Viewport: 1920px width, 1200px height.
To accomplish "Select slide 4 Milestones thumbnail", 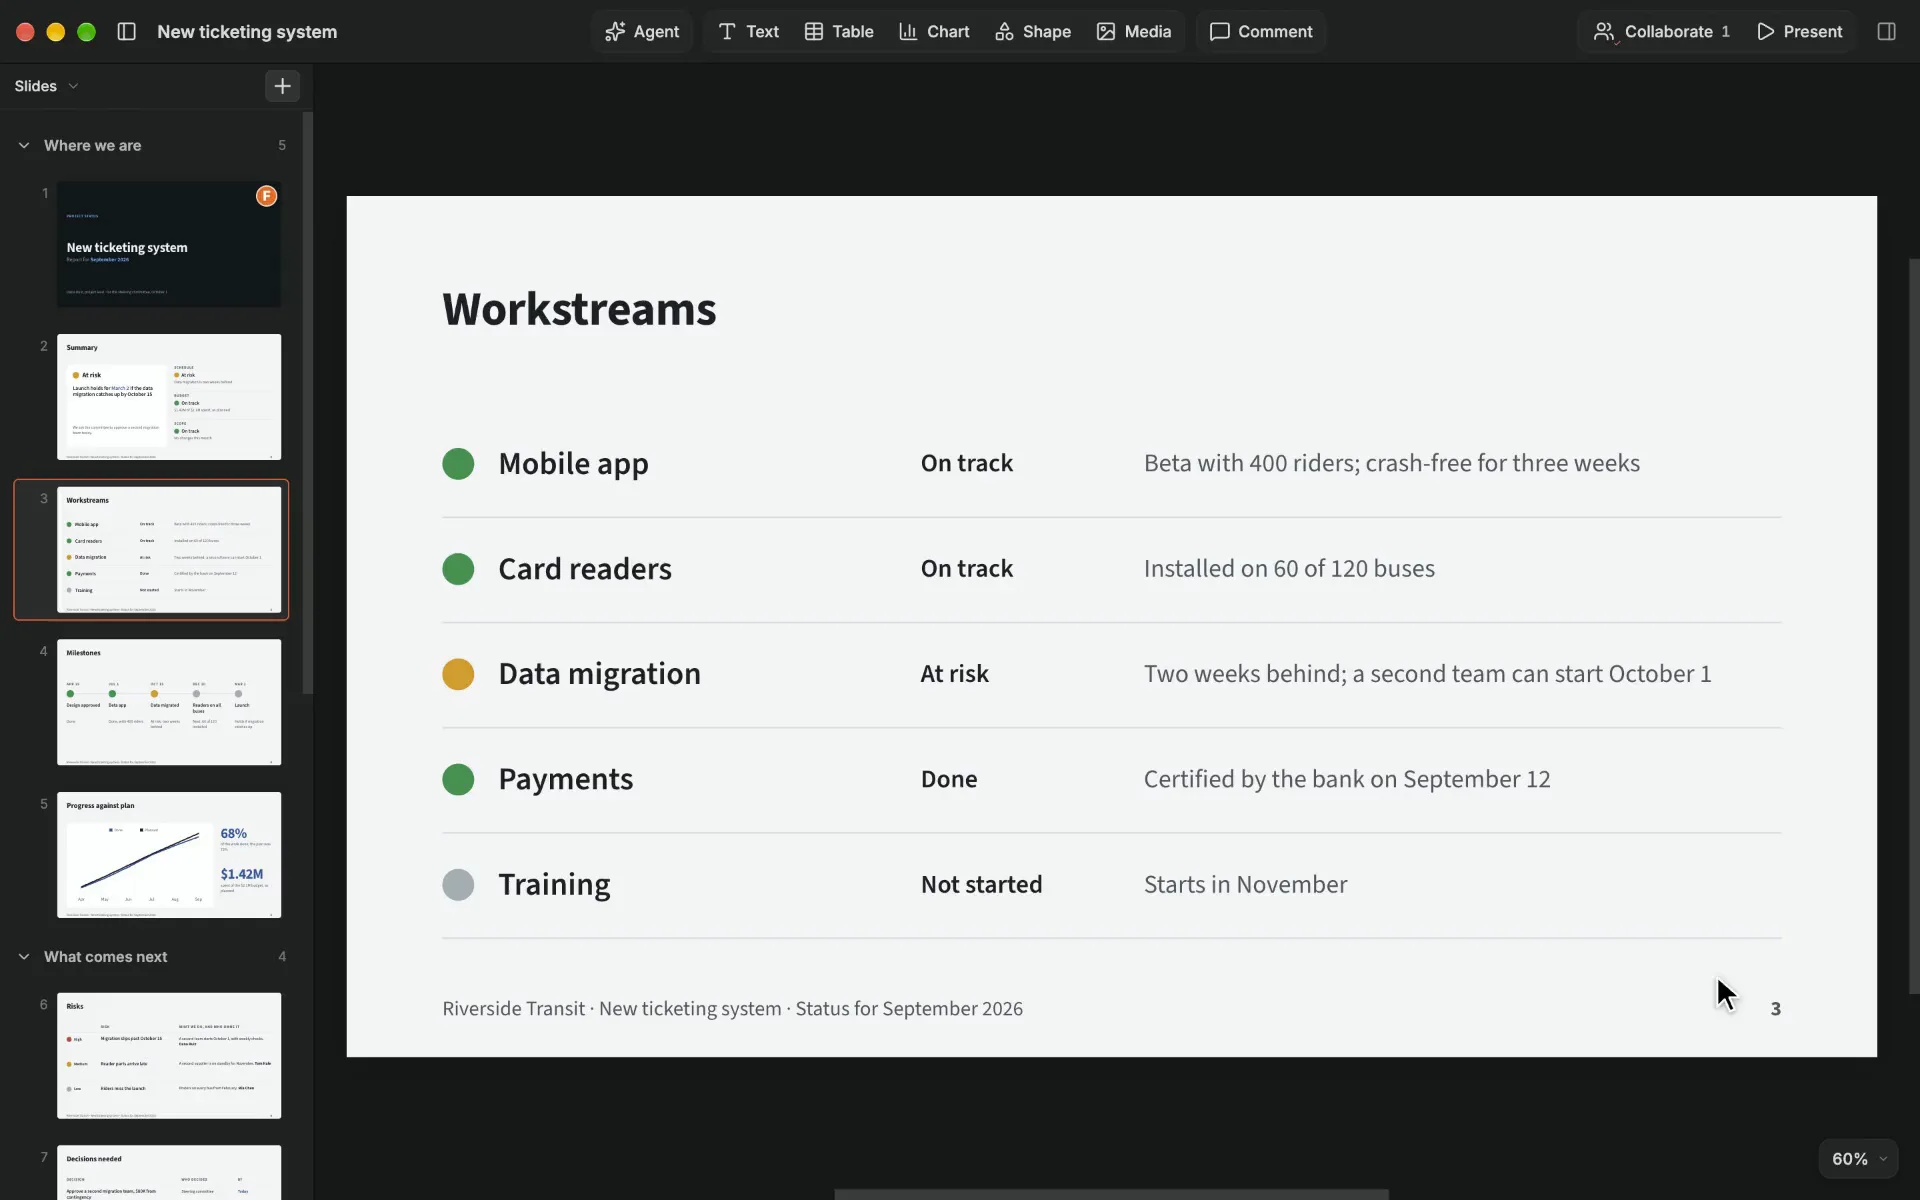I will coord(169,702).
